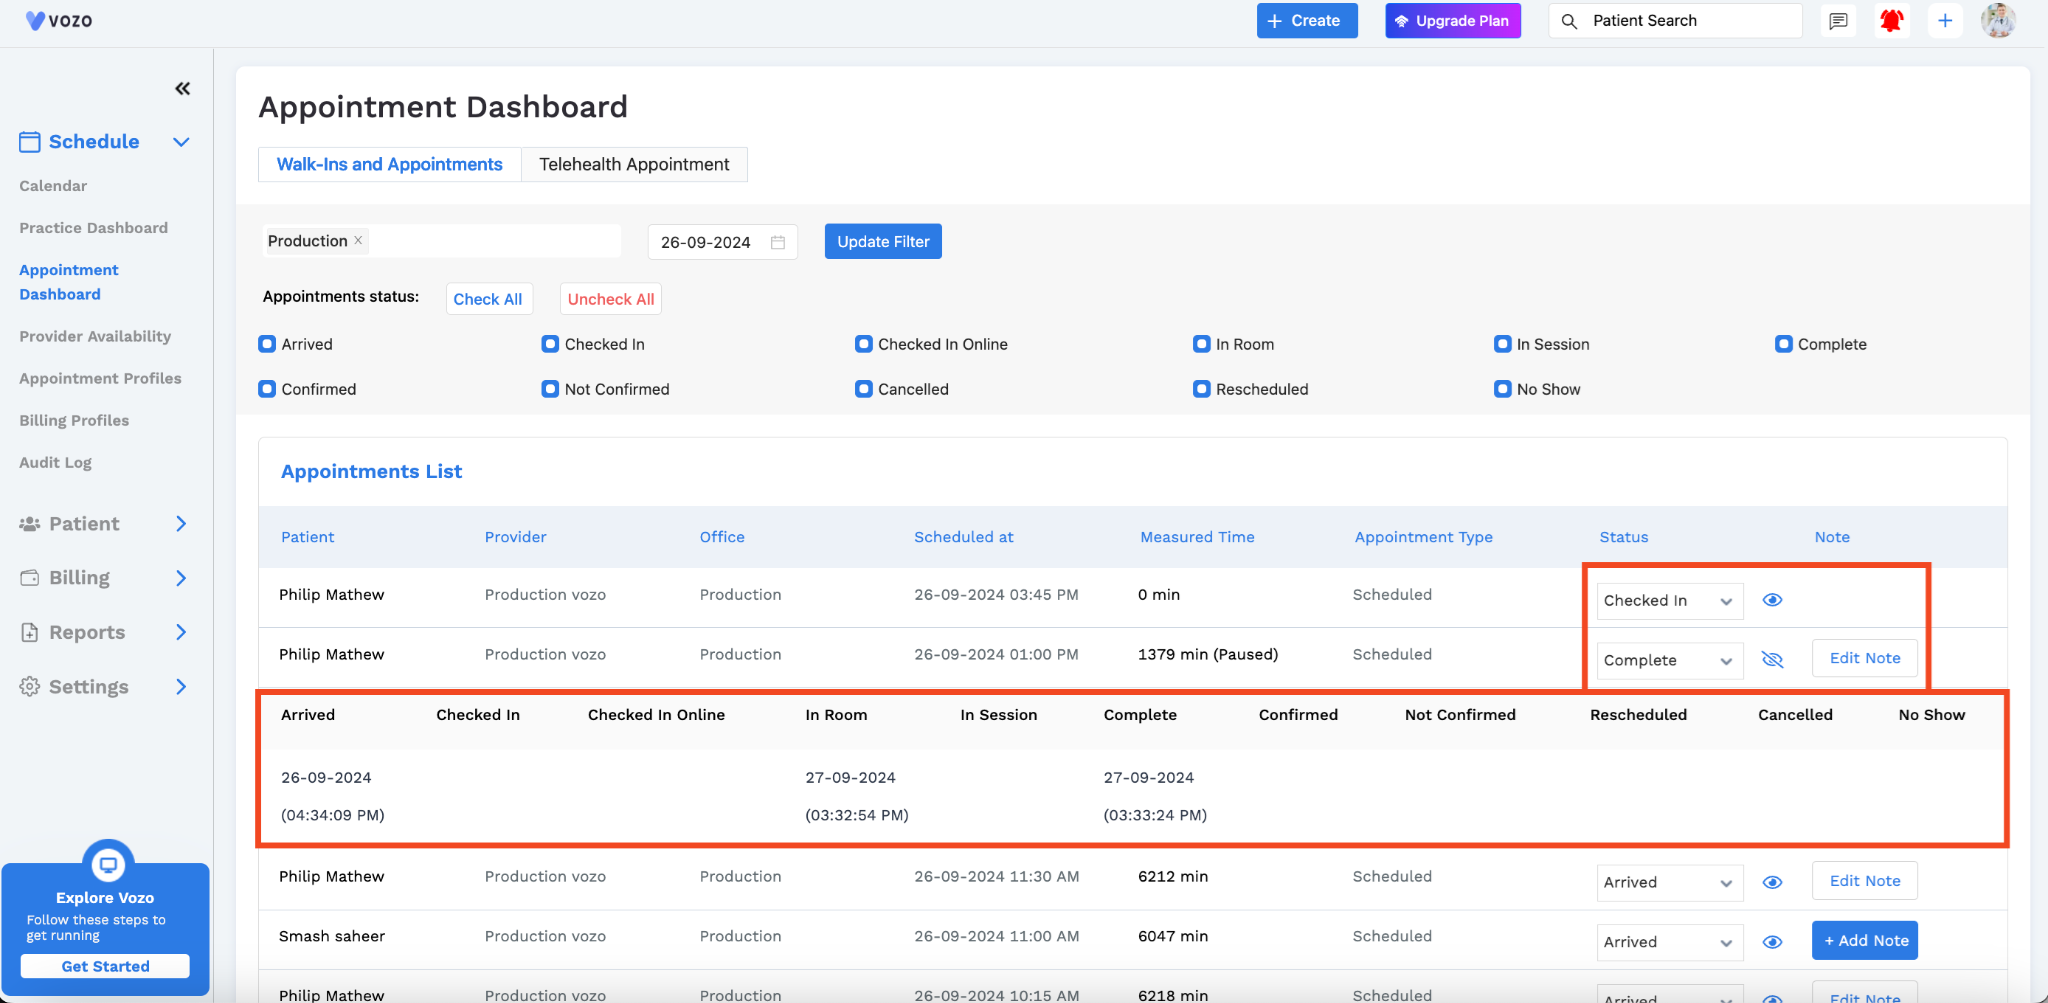Screen dimensions: 2048x1003
Task: Click Uncheck All statuses
Action: pyautogui.click(x=611, y=299)
